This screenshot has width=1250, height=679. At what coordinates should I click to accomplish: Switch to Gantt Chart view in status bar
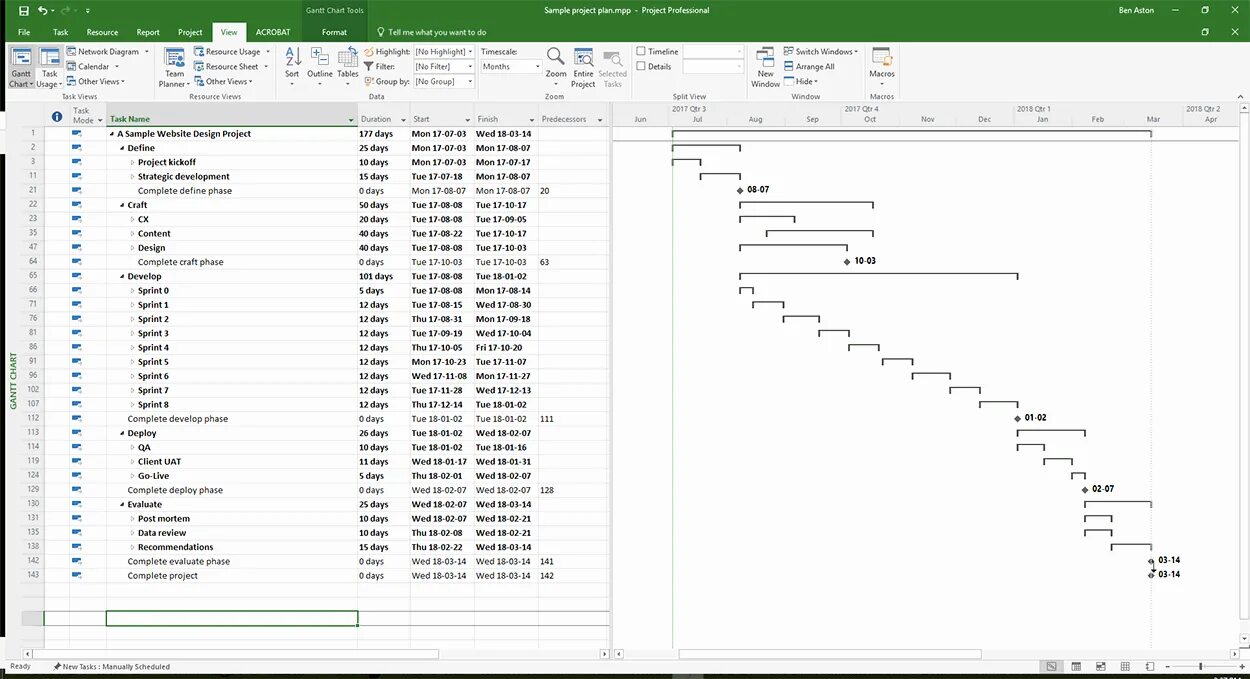coord(1051,666)
